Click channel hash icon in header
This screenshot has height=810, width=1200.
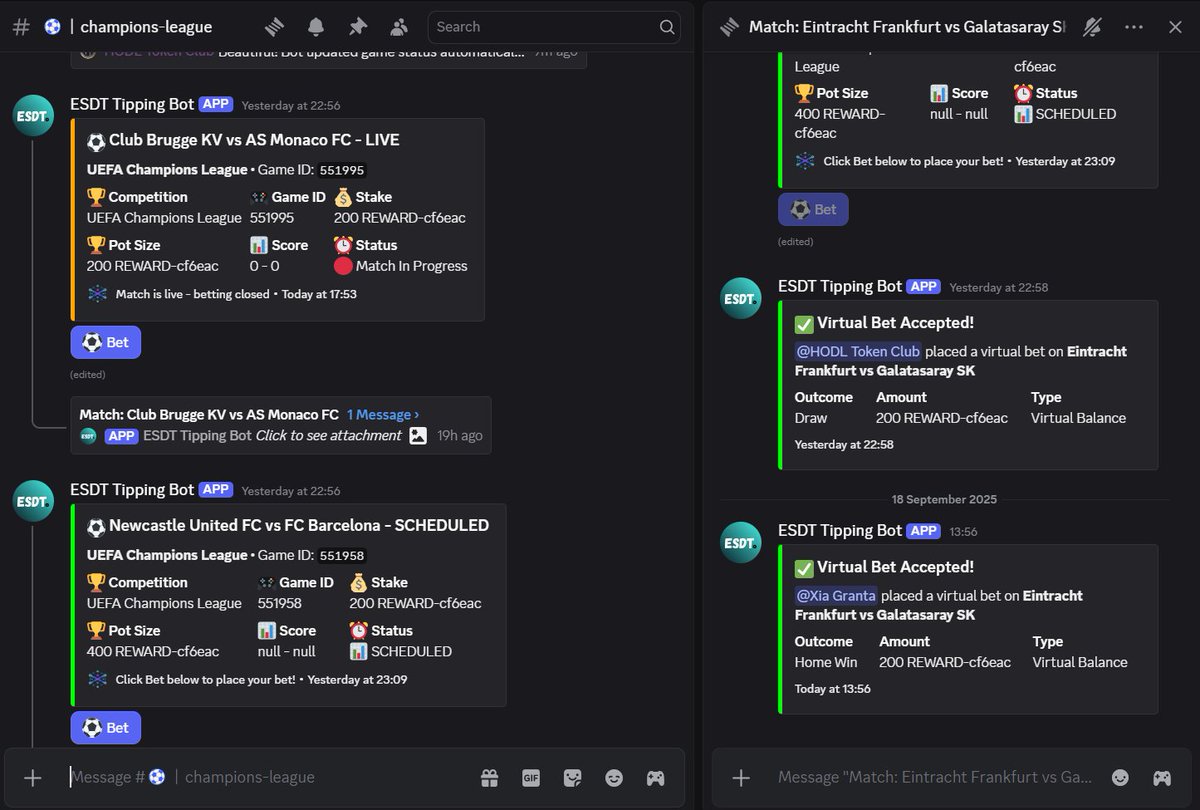click(21, 27)
